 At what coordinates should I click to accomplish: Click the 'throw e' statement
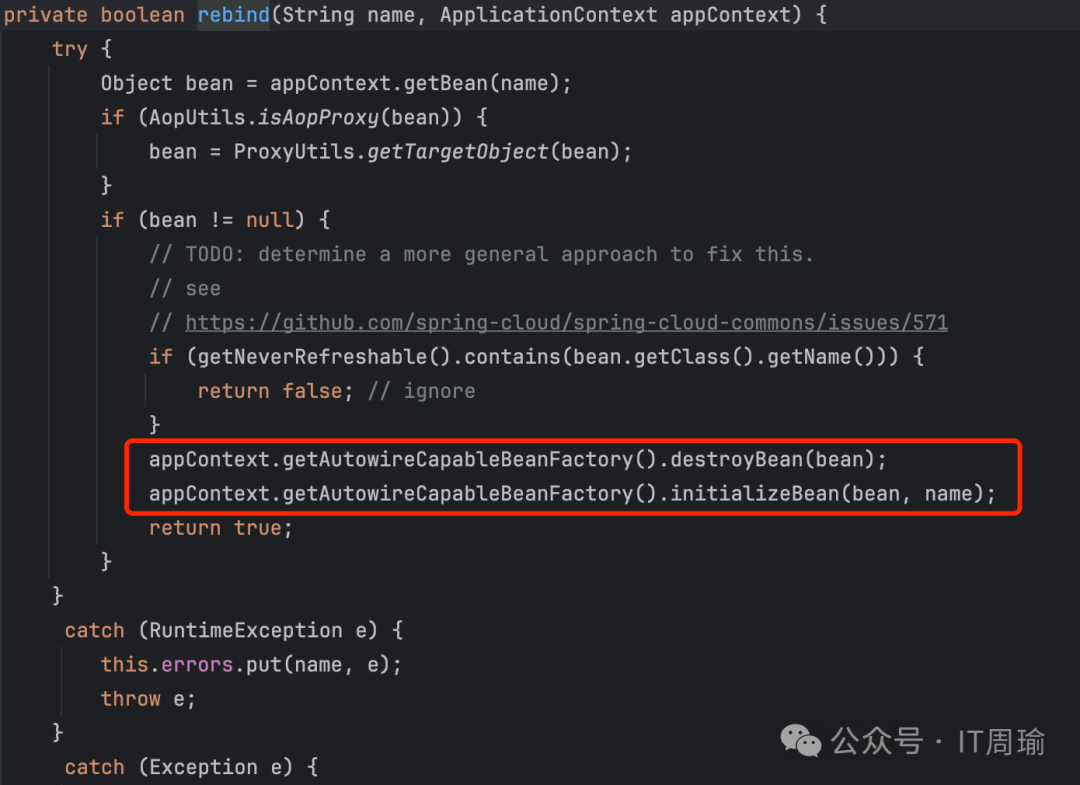(x=147, y=699)
